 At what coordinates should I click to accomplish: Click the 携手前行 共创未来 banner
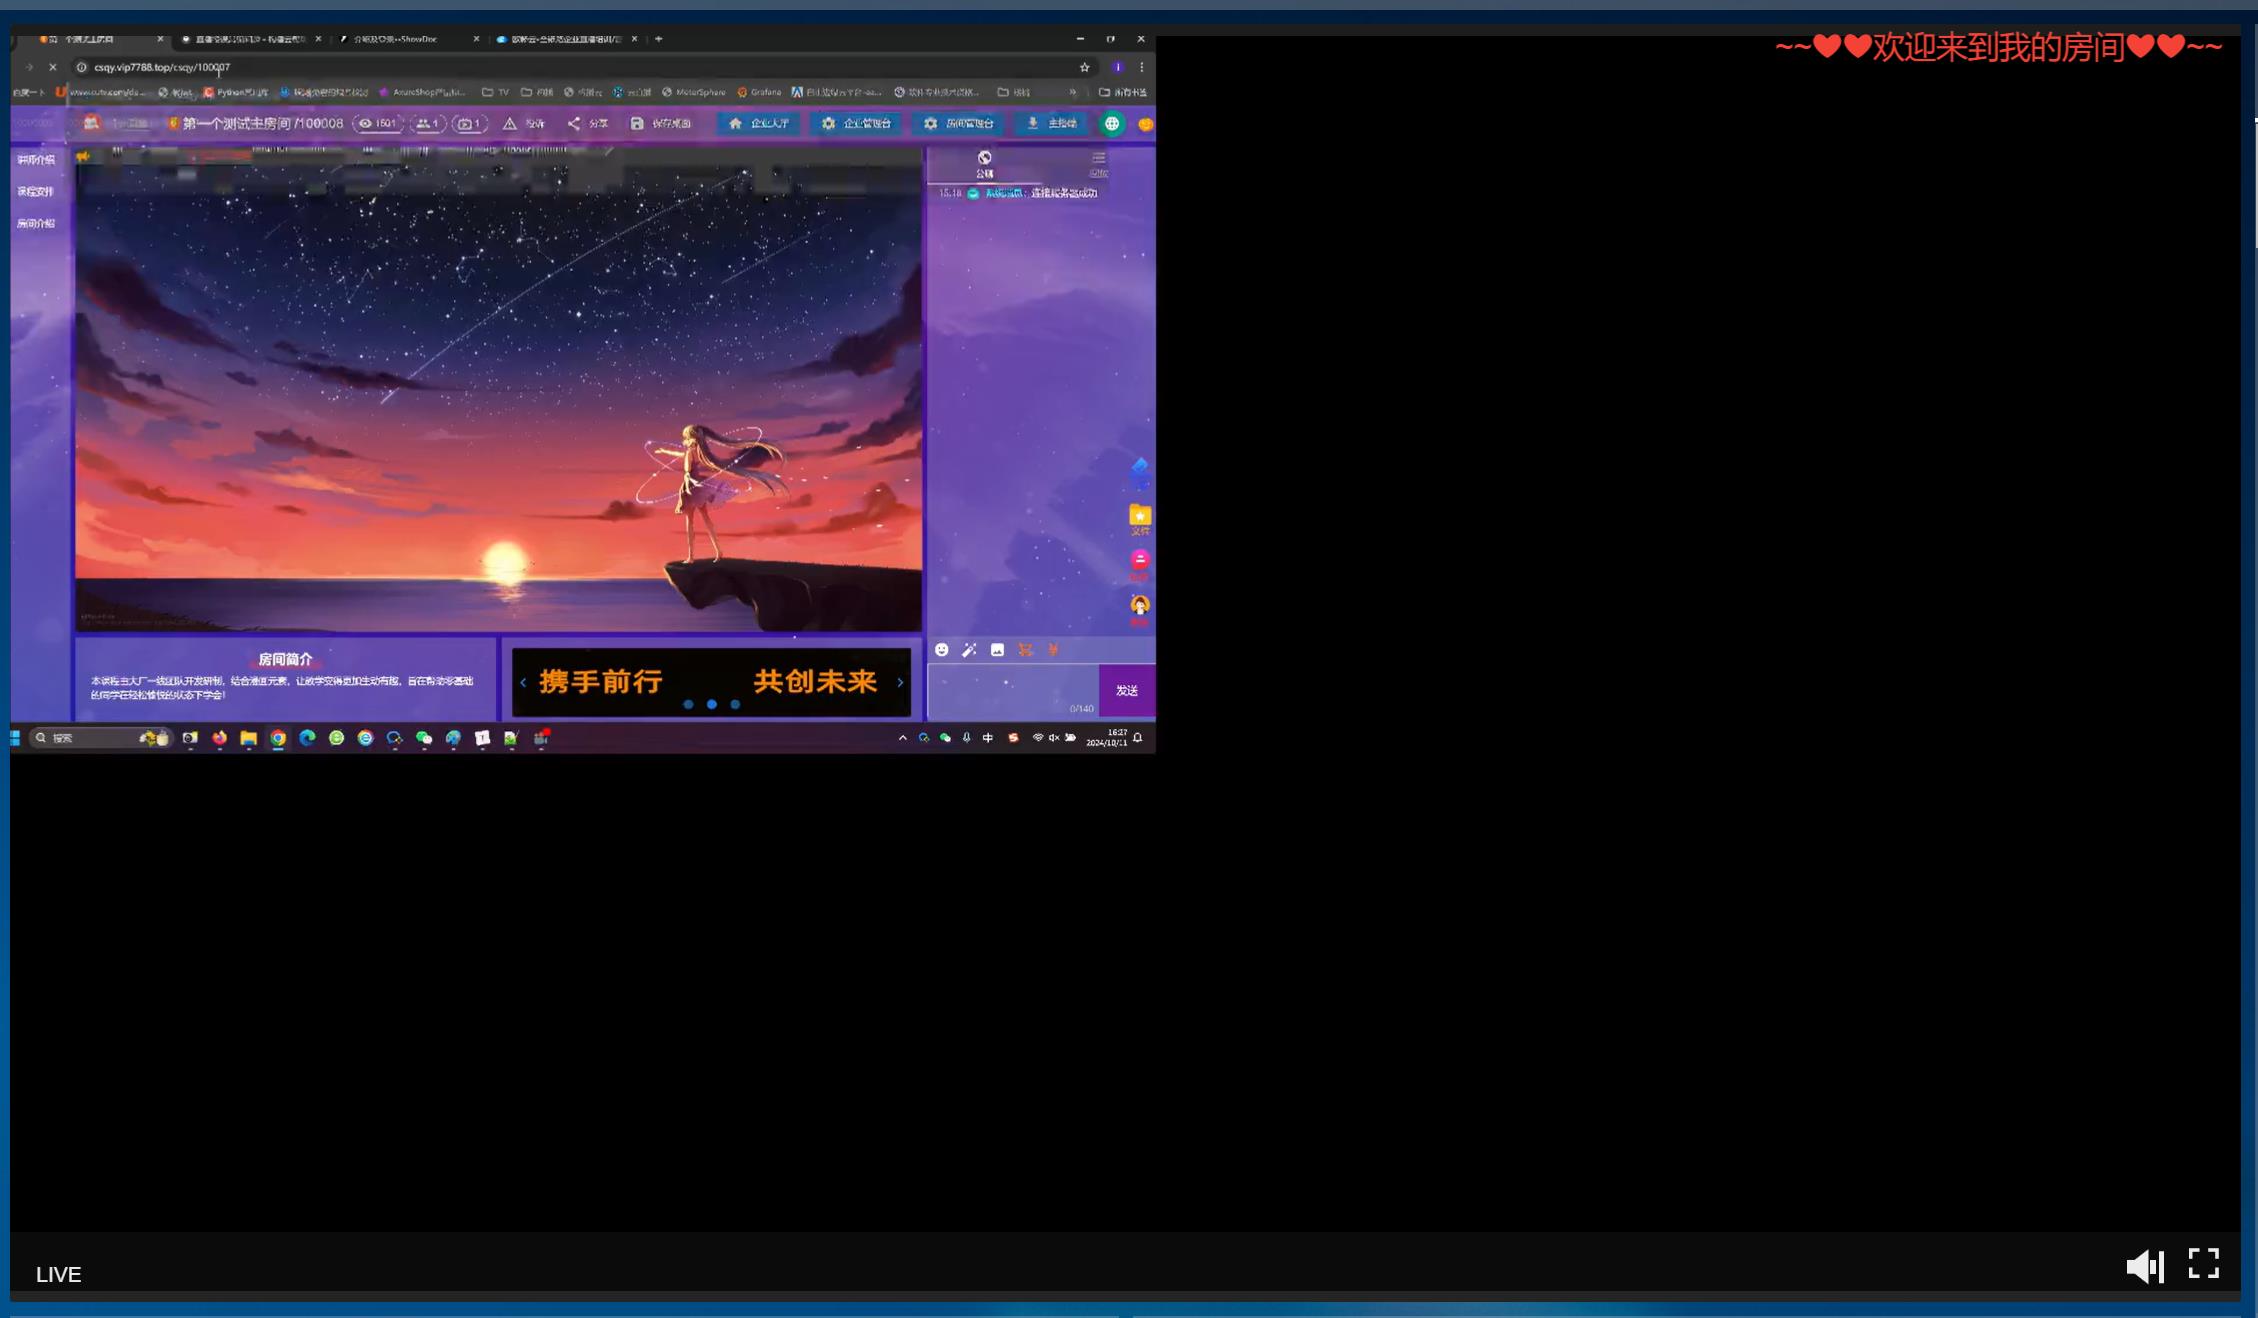click(x=711, y=682)
